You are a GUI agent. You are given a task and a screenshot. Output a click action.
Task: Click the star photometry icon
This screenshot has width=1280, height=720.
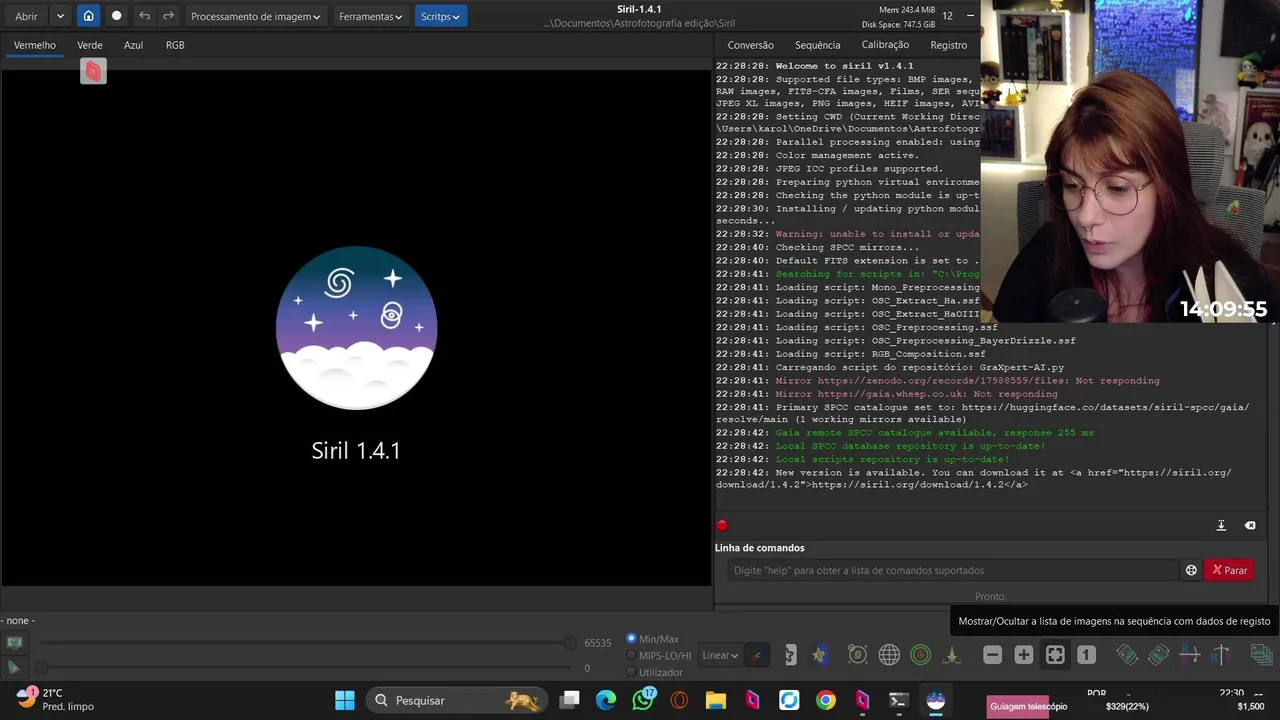tap(819, 655)
